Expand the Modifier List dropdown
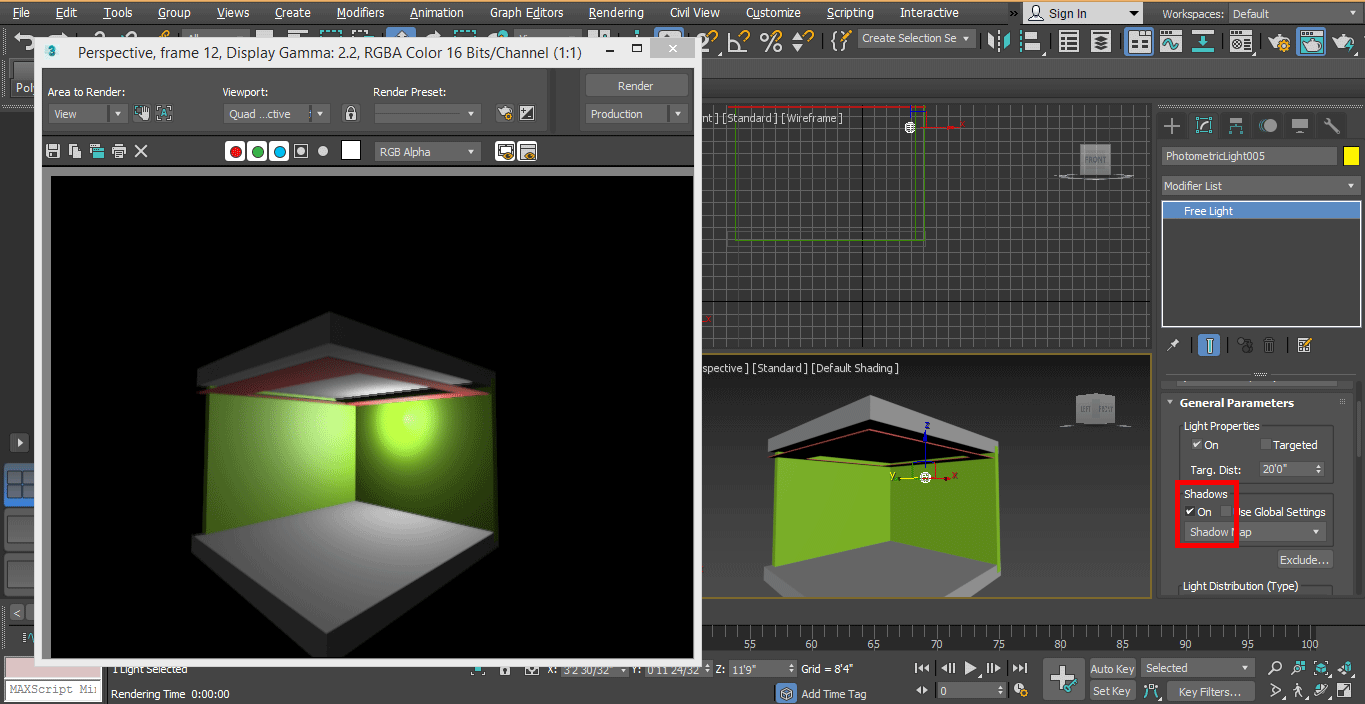The image size is (1365, 704). (x=1260, y=186)
